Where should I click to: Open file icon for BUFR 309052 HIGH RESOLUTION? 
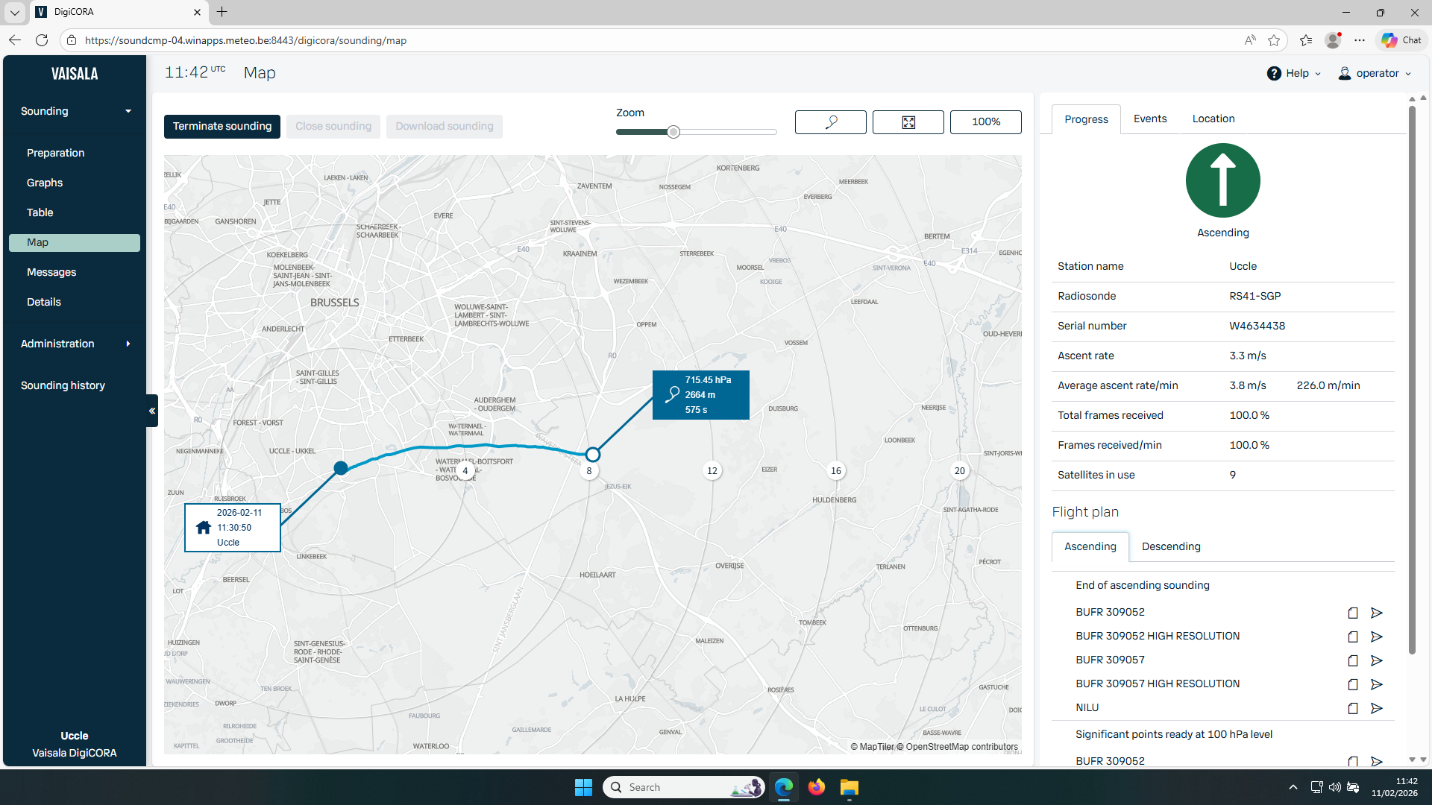click(x=1352, y=636)
